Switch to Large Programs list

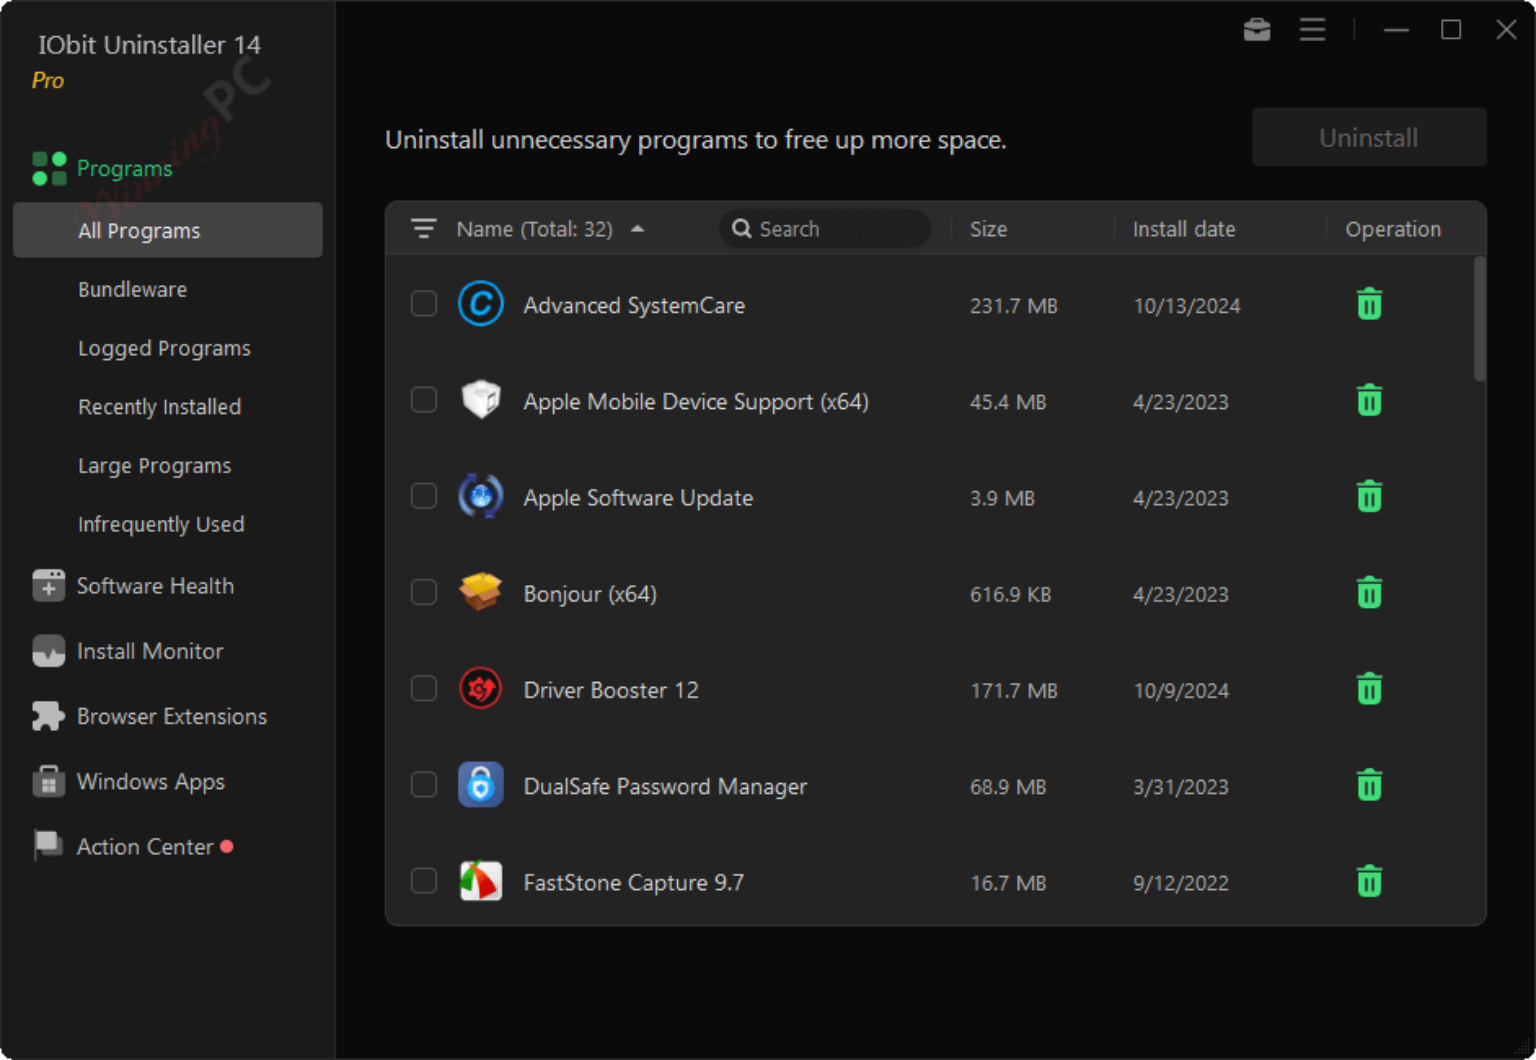[154, 466]
